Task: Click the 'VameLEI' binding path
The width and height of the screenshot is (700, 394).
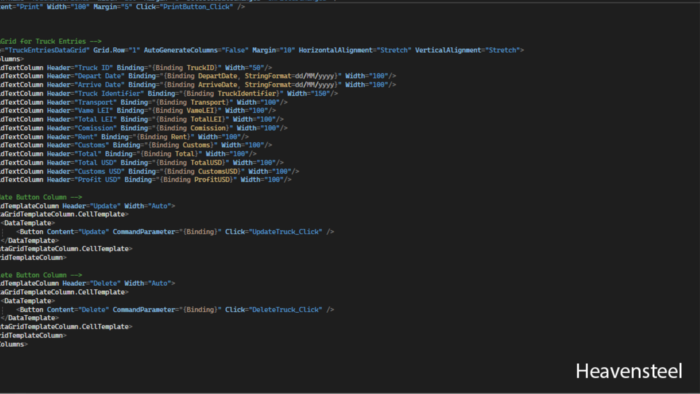Action: pyautogui.click(x=200, y=110)
